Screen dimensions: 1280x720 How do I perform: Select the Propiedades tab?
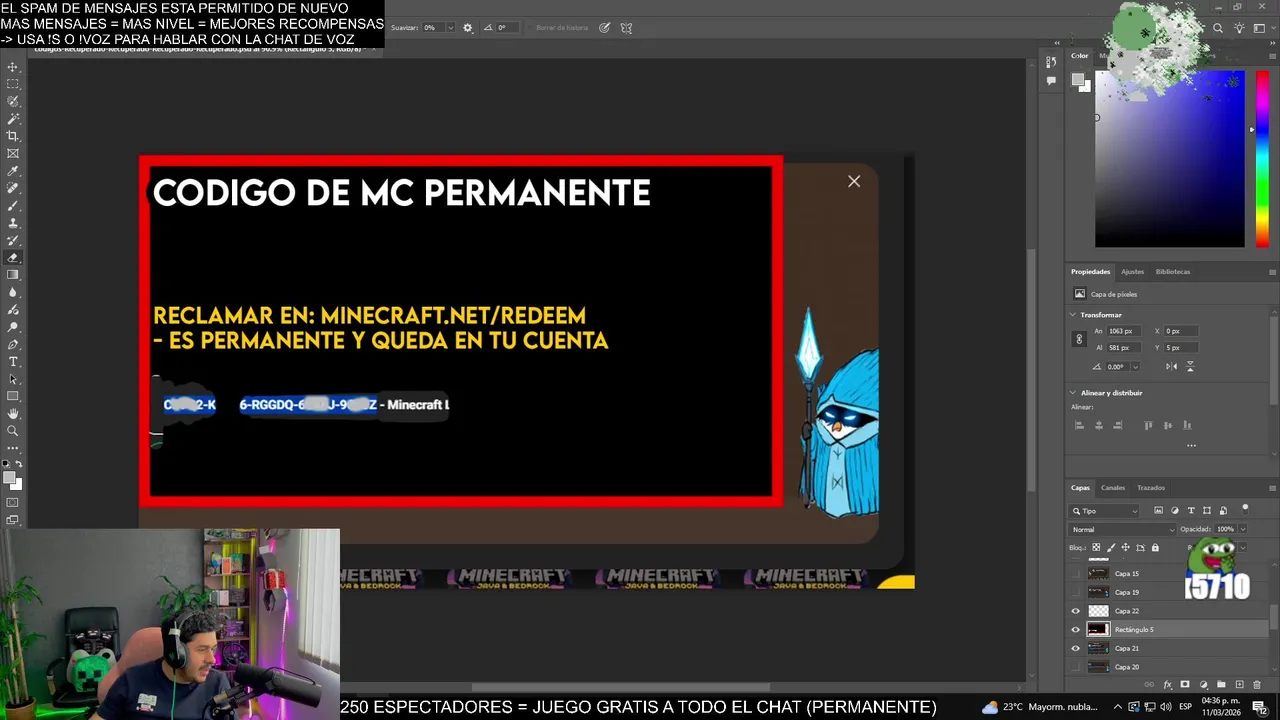pos(1091,272)
